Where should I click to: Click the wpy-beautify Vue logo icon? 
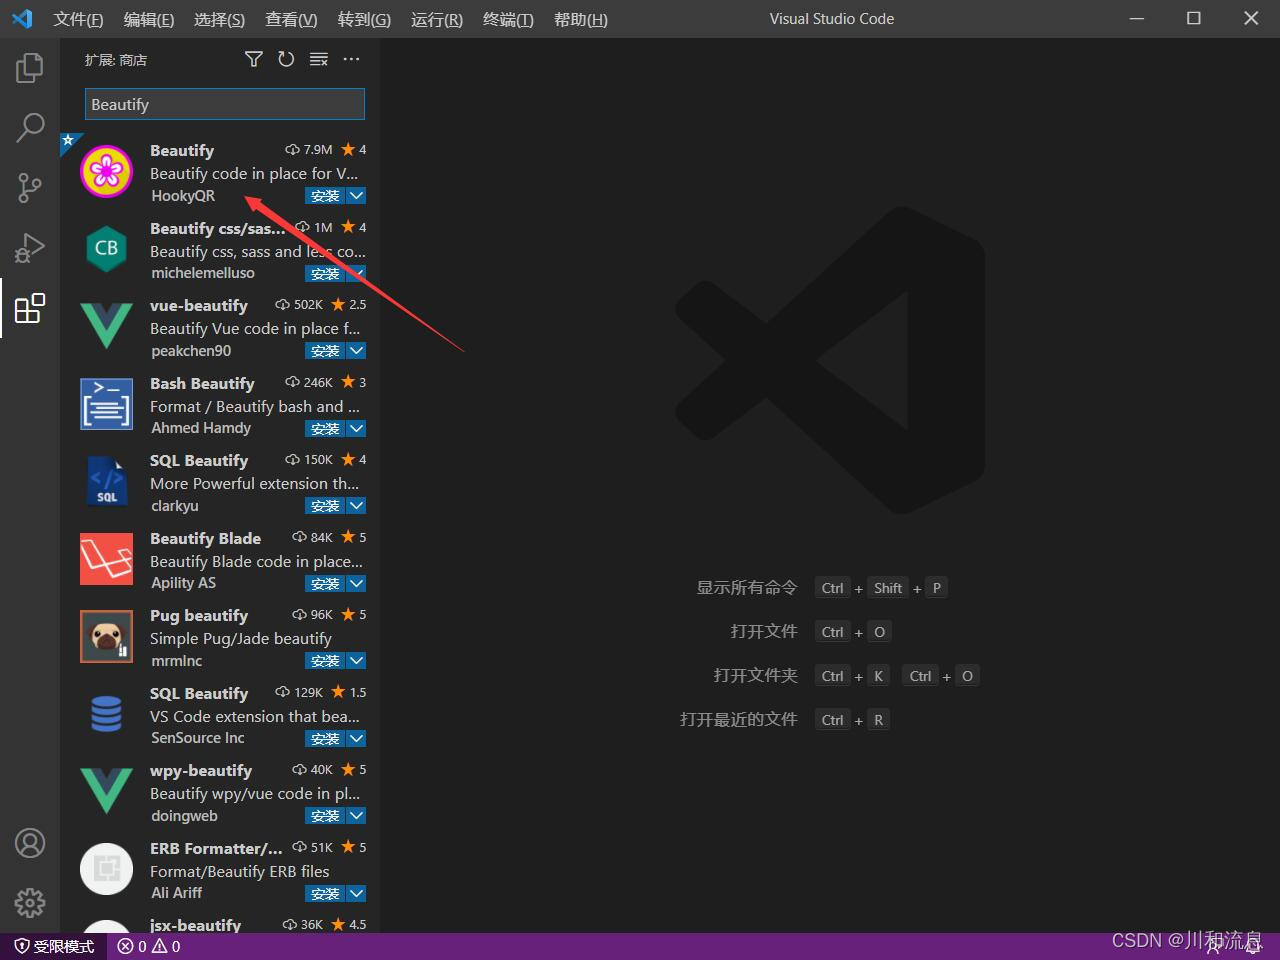pos(106,792)
